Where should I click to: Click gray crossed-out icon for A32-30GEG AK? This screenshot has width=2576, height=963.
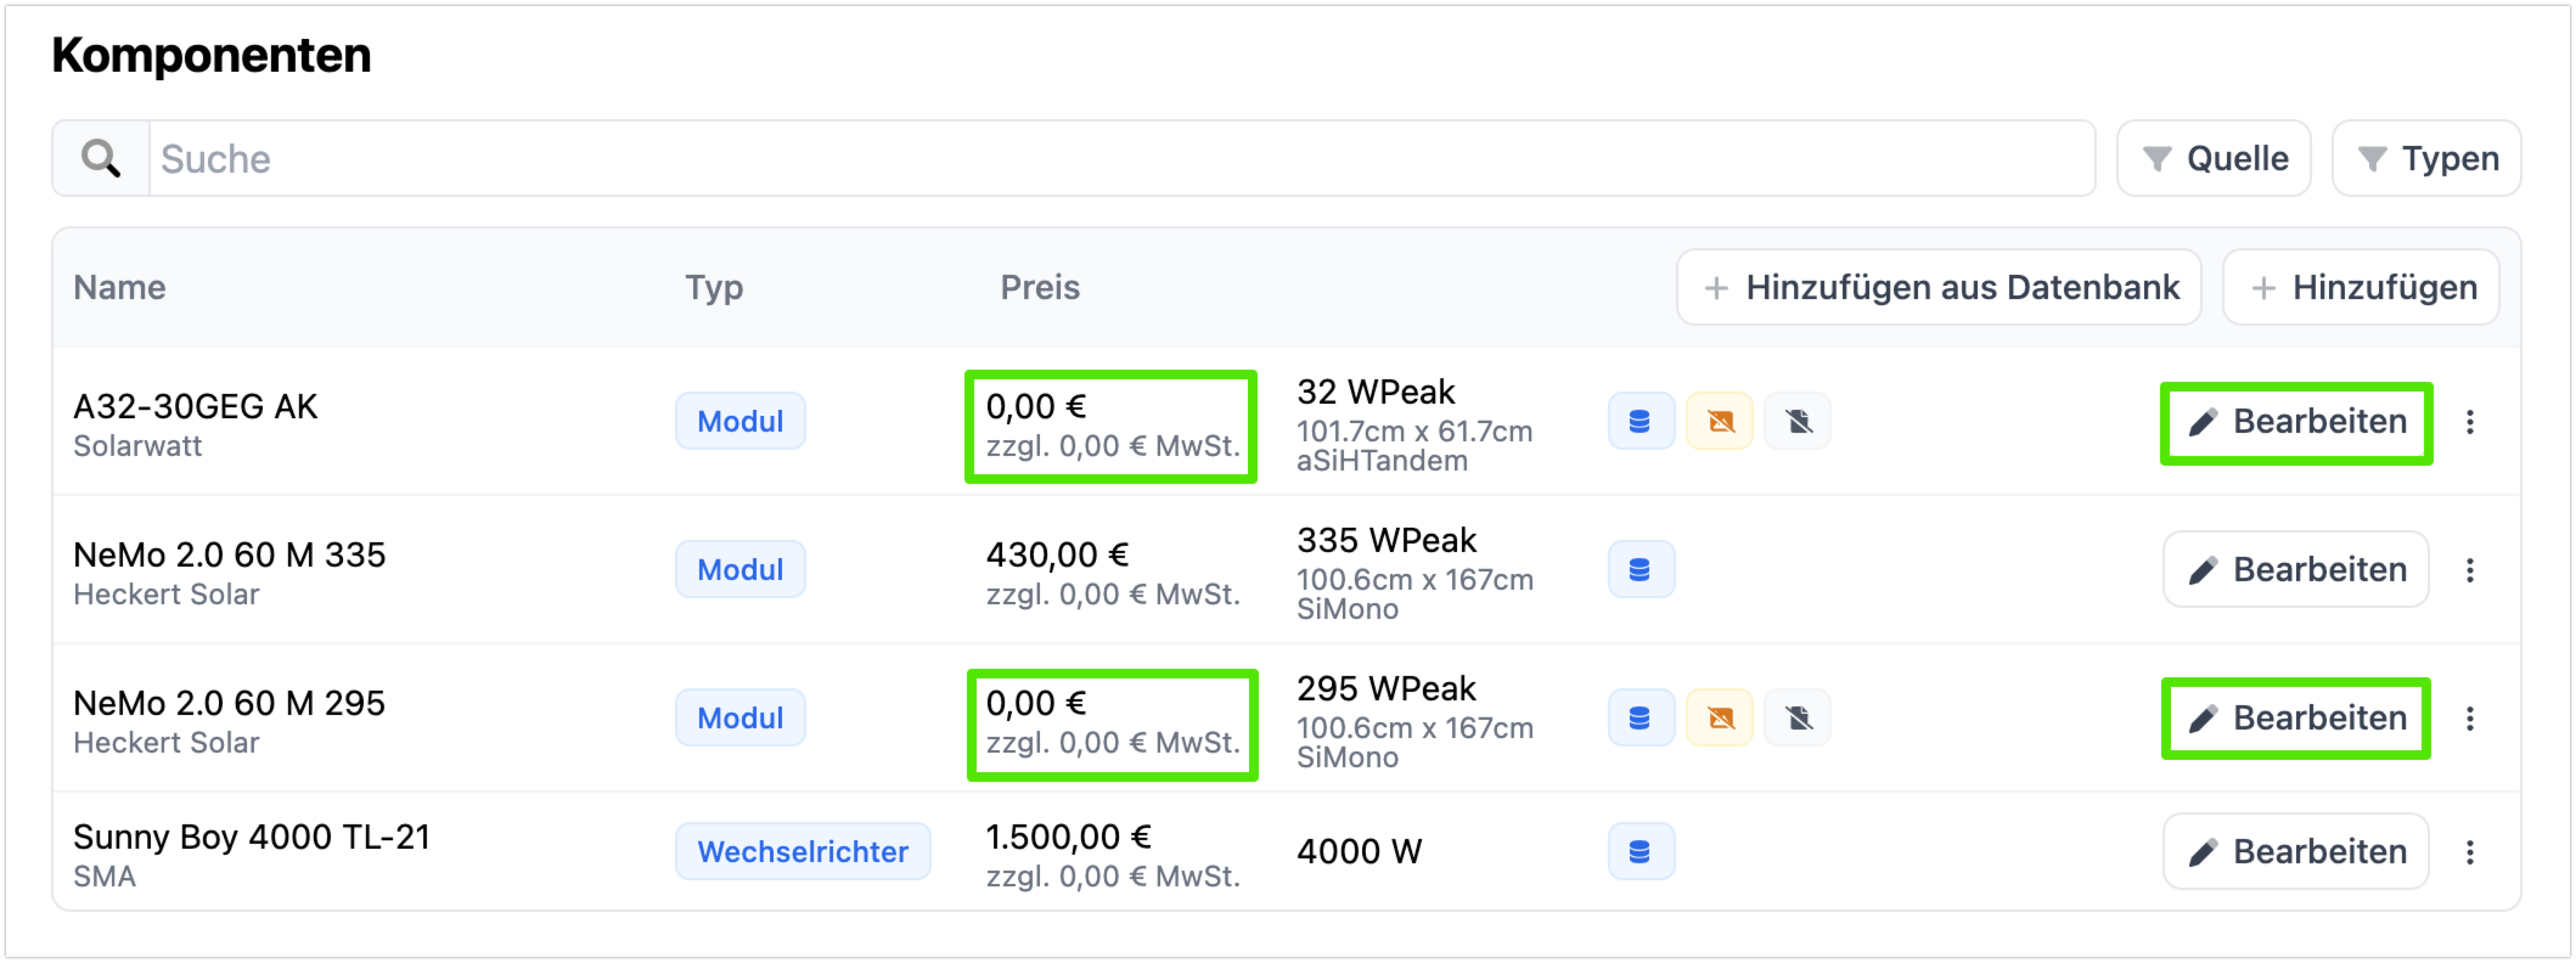click(x=1798, y=421)
